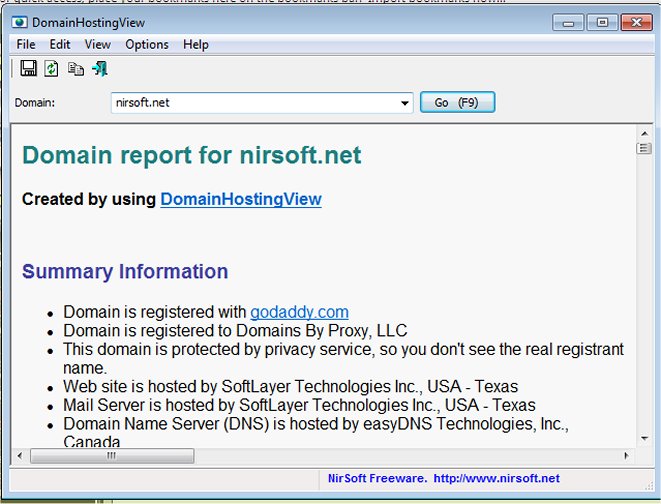The height and width of the screenshot is (504, 661).
Task: Click the Exit toolbar icon
Action: [x=100, y=69]
